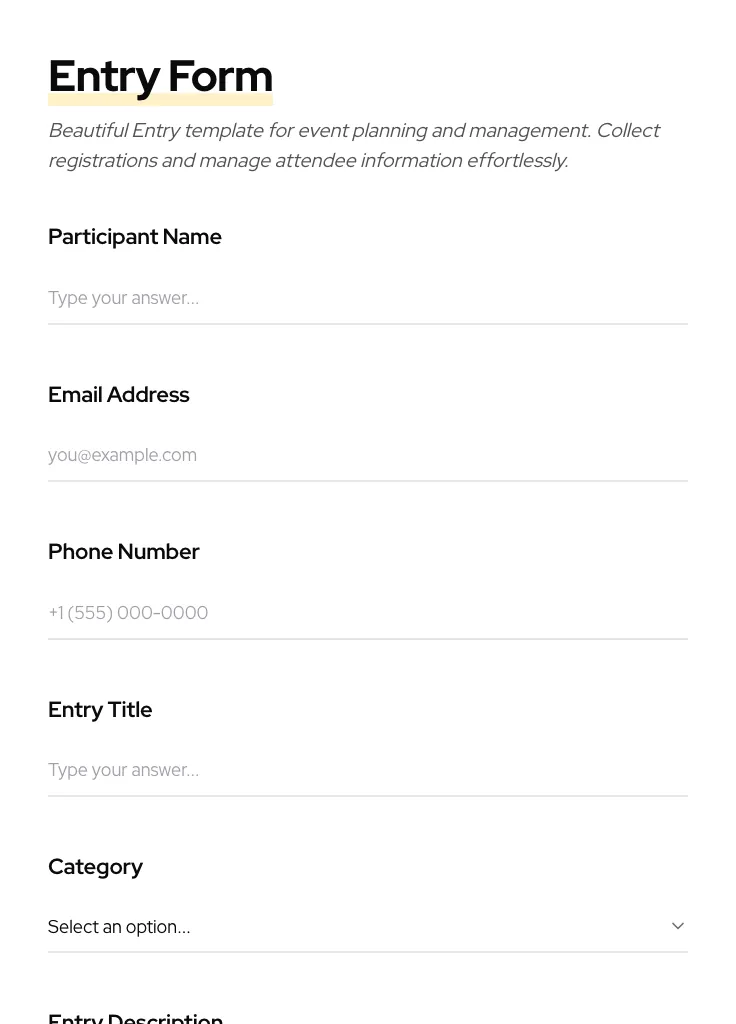Click the 'Beautiful Entry template' description line
736x1024 pixels.
point(354,131)
